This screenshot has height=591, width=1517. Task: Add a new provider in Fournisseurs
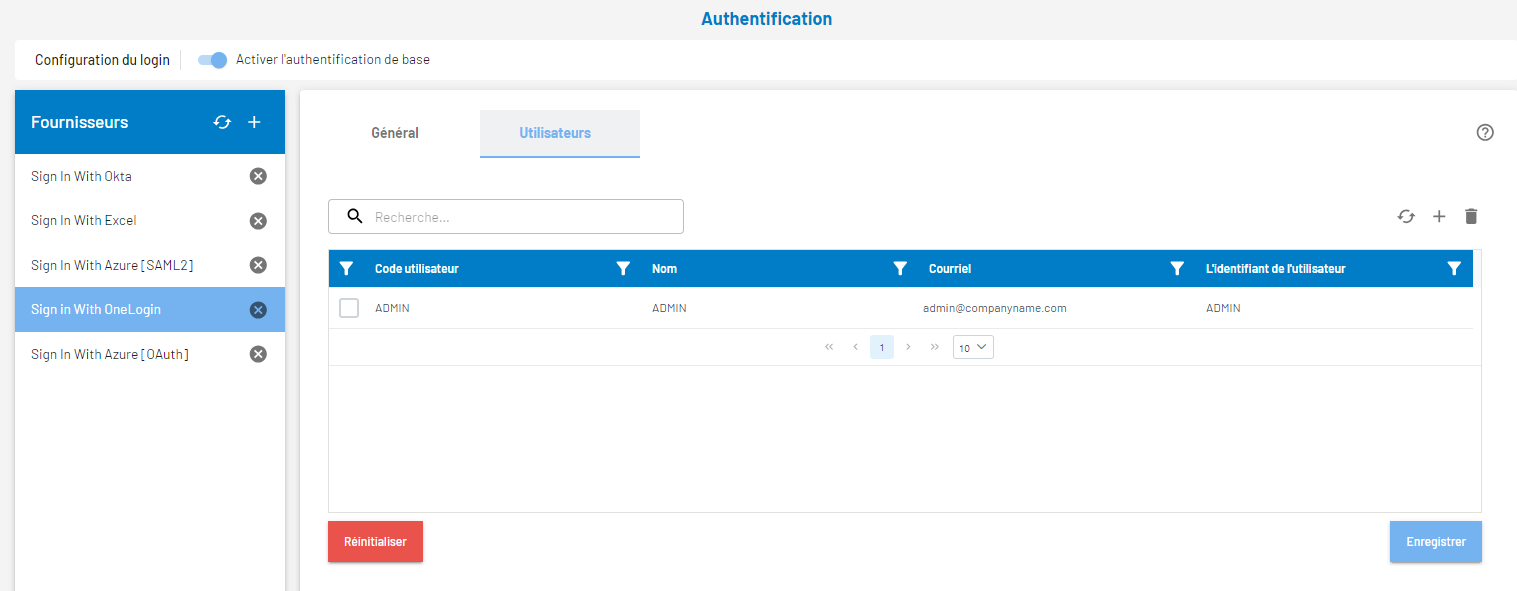coord(254,122)
